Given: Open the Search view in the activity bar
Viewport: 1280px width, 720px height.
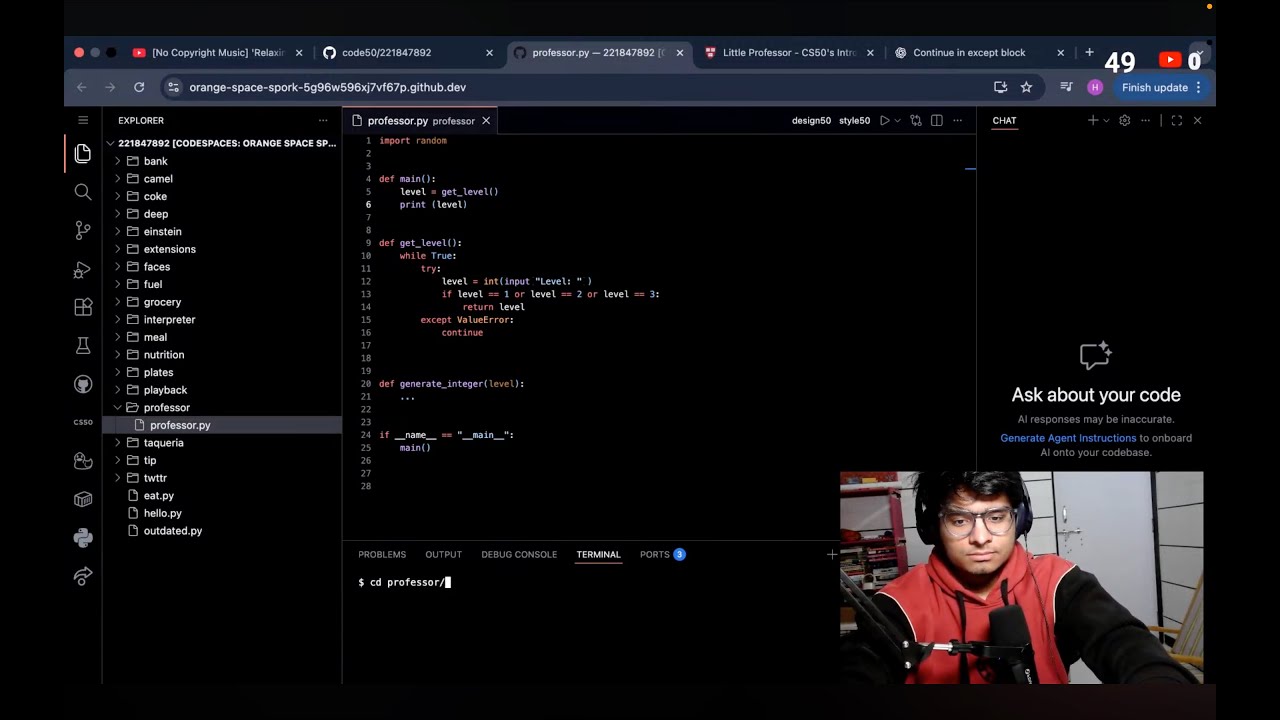Looking at the screenshot, I should [x=83, y=192].
